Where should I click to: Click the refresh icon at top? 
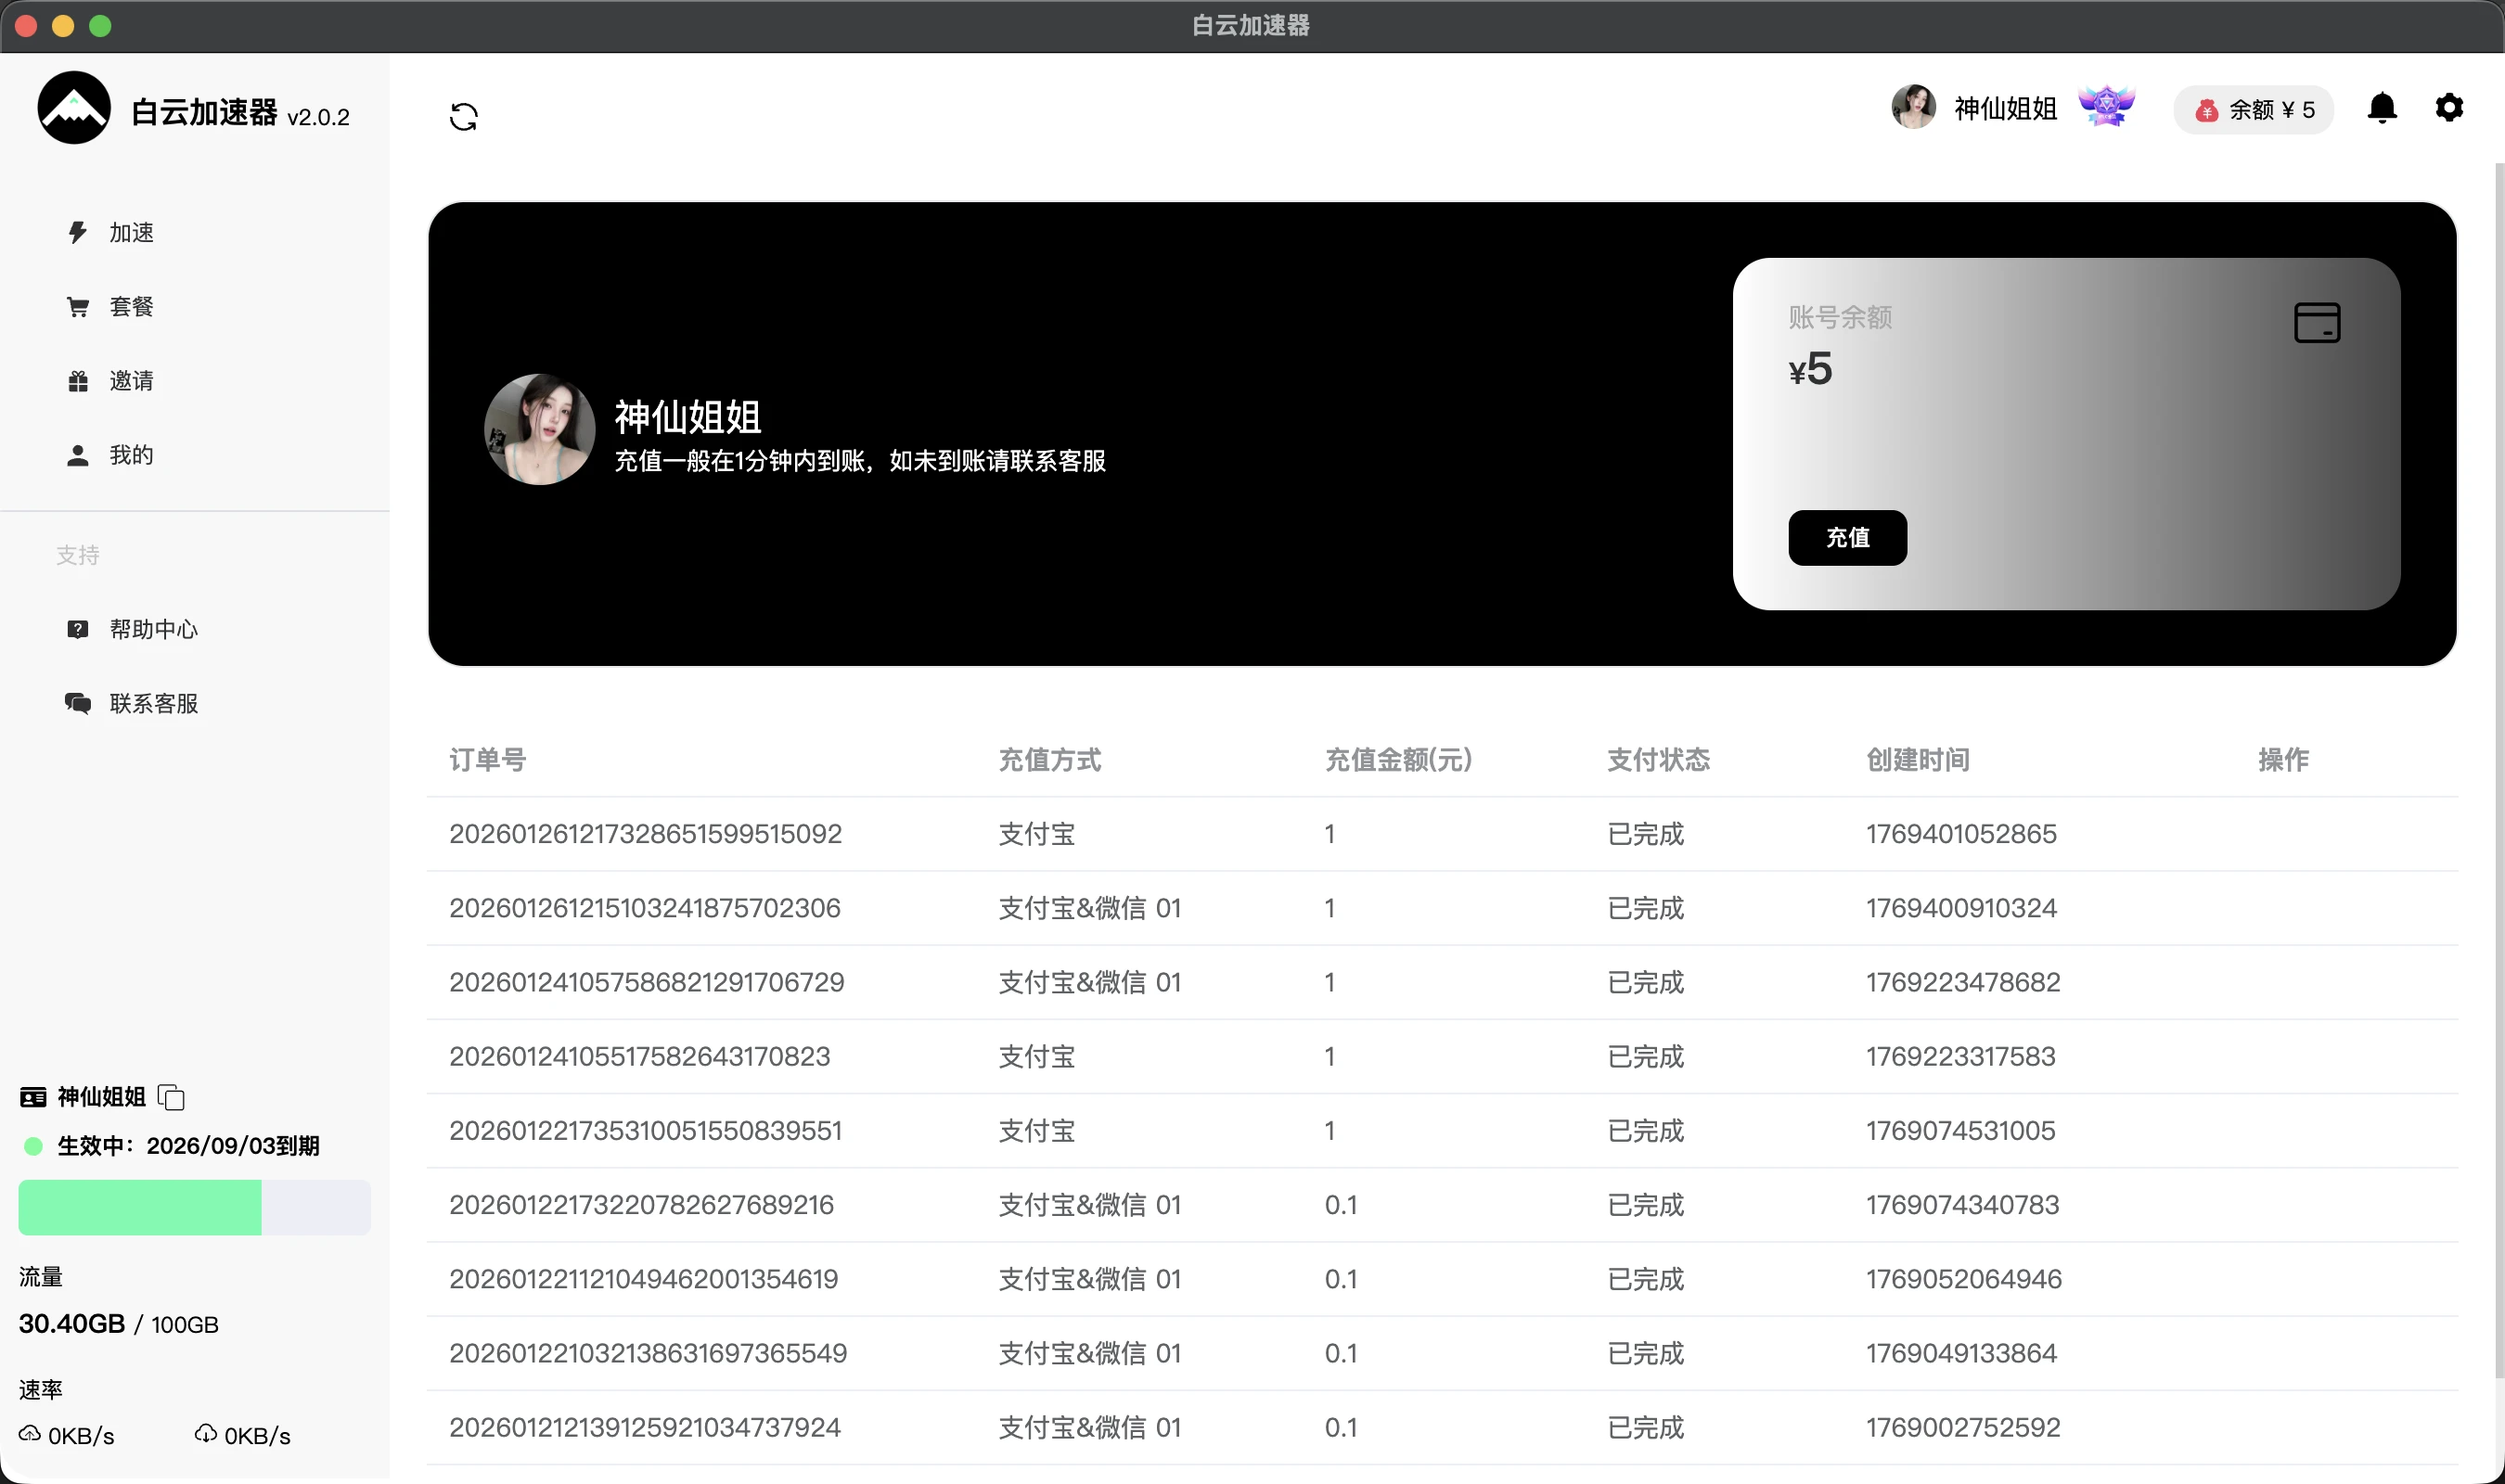(x=463, y=117)
